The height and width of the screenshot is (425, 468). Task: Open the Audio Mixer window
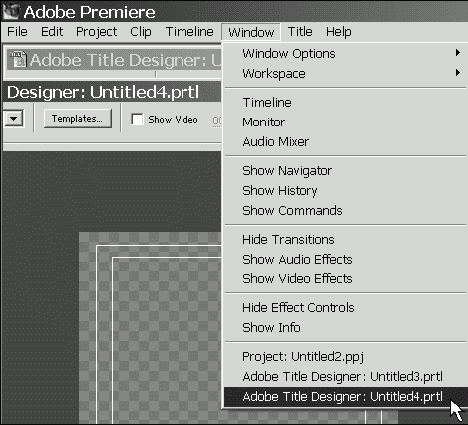345,142
